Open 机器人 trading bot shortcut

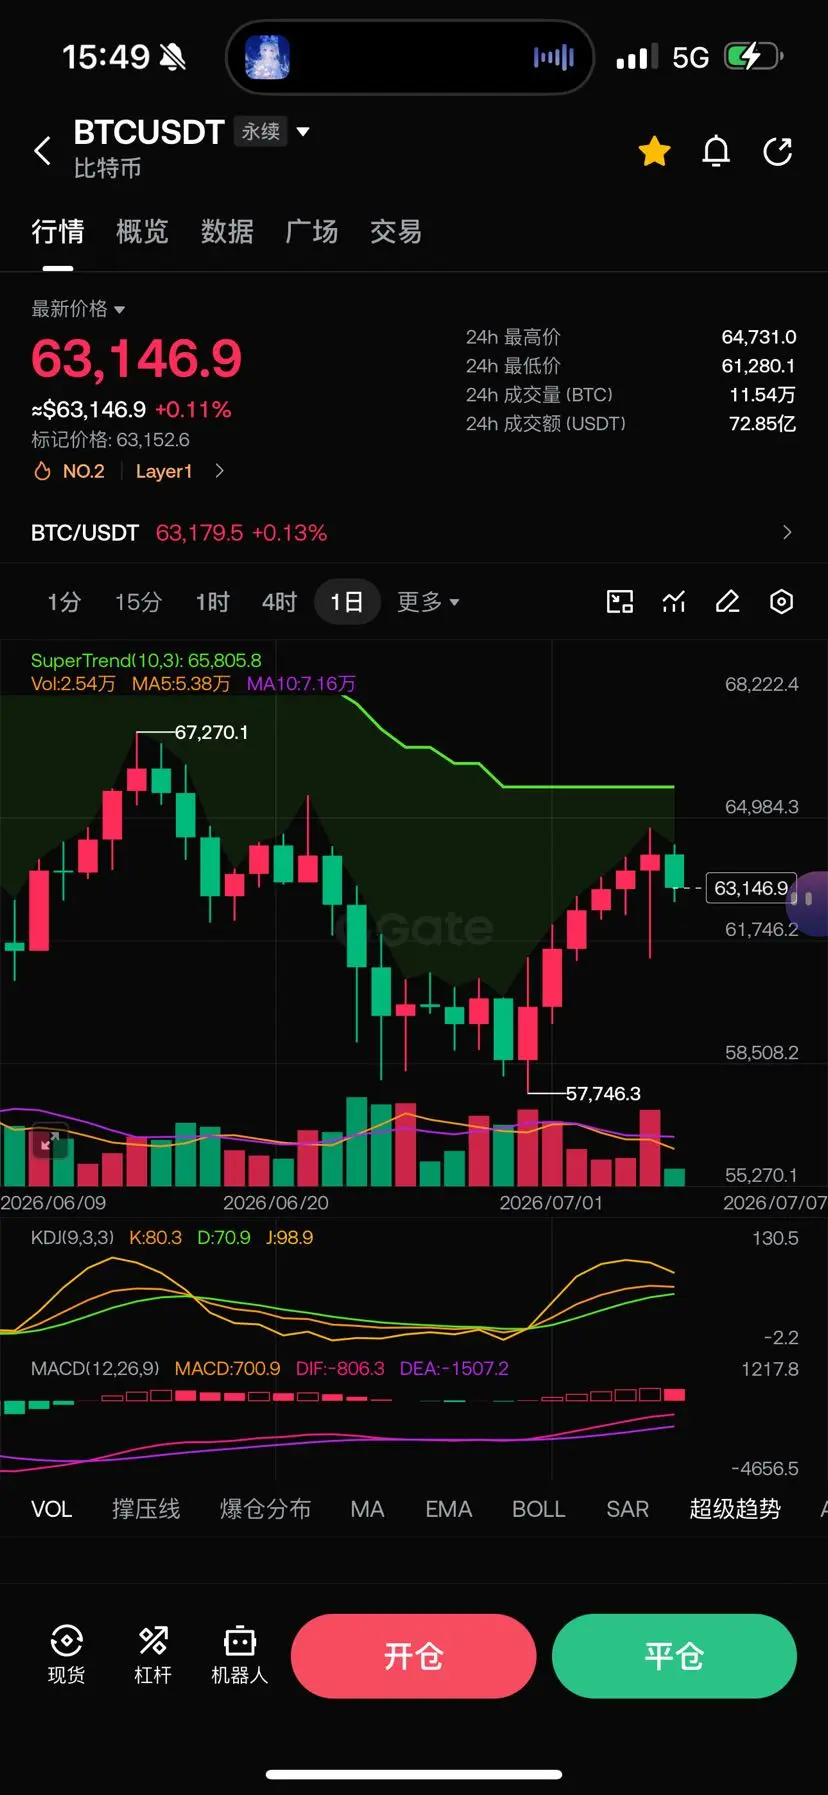coord(240,1655)
